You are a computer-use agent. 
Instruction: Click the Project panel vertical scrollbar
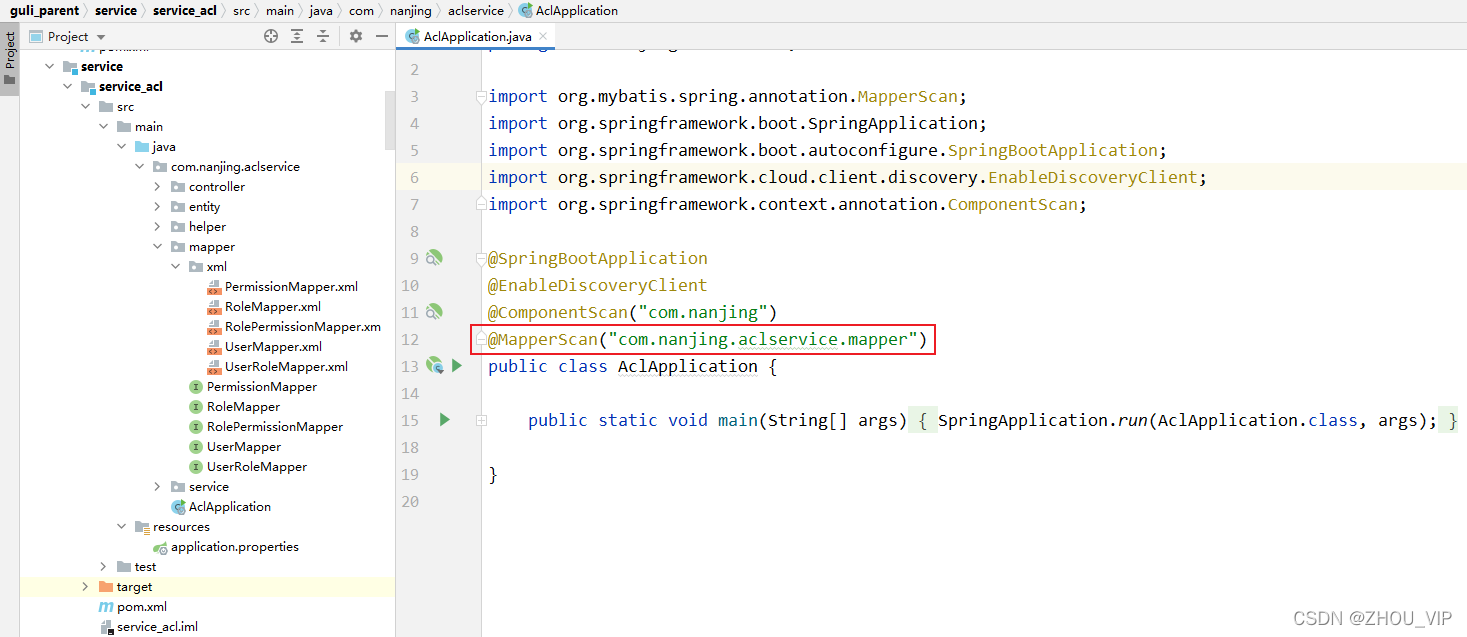click(x=390, y=120)
